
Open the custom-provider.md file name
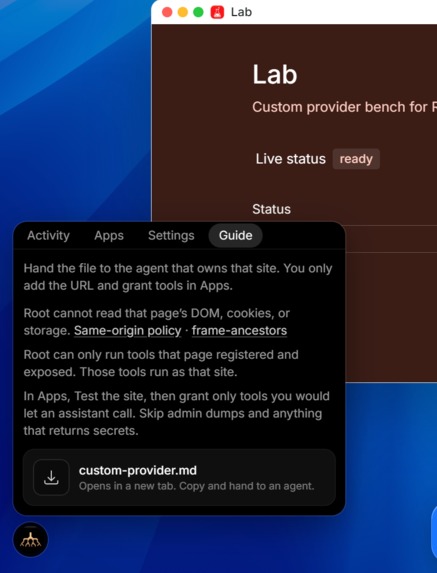click(138, 470)
